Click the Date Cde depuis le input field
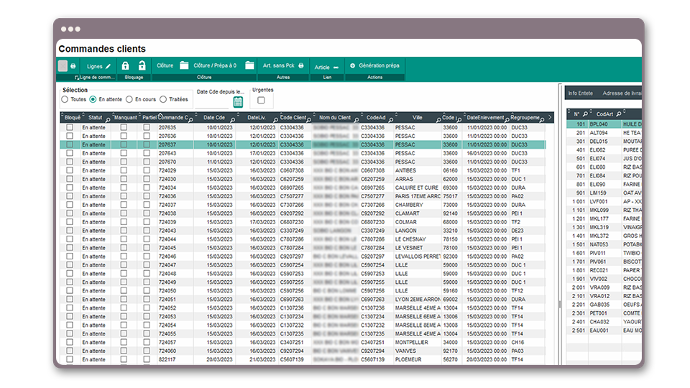 coord(213,102)
